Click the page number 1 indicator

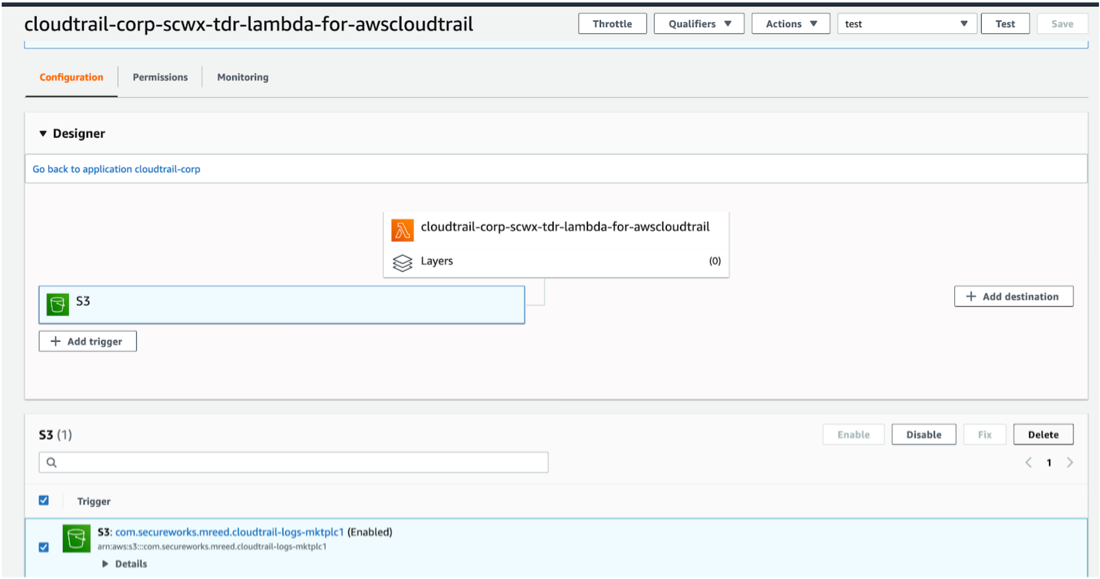click(1049, 462)
